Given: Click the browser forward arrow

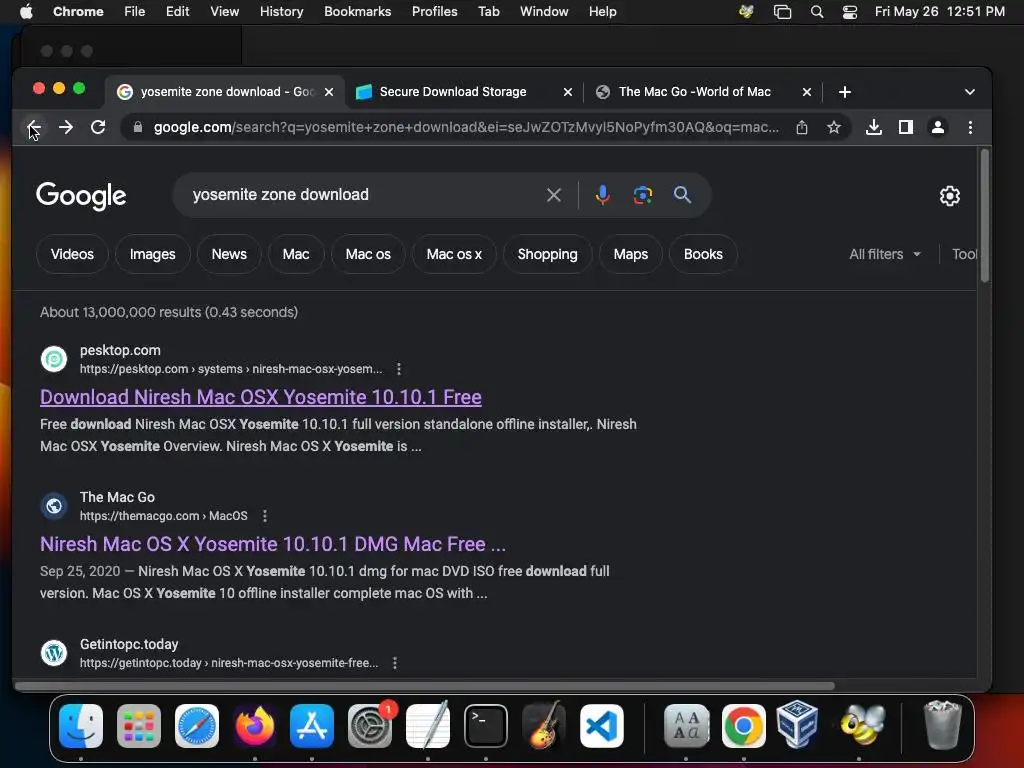Looking at the screenshot, I should click(x=66, y=127).
